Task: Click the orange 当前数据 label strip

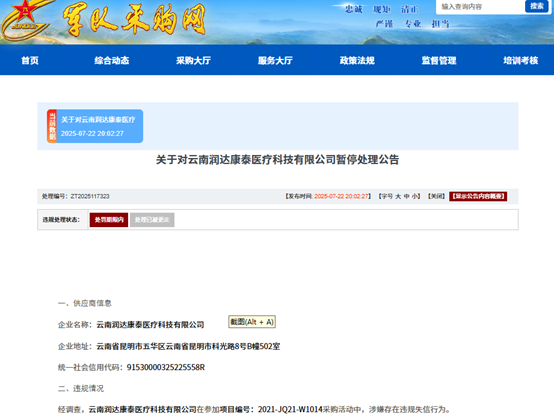Action: coord(52,126)
